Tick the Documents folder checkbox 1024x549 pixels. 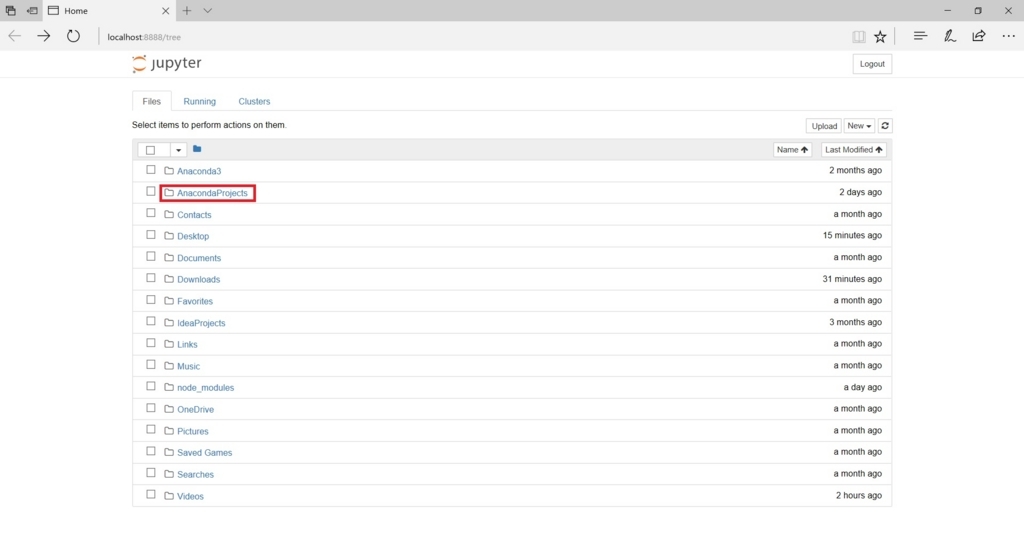coord(151,256)
